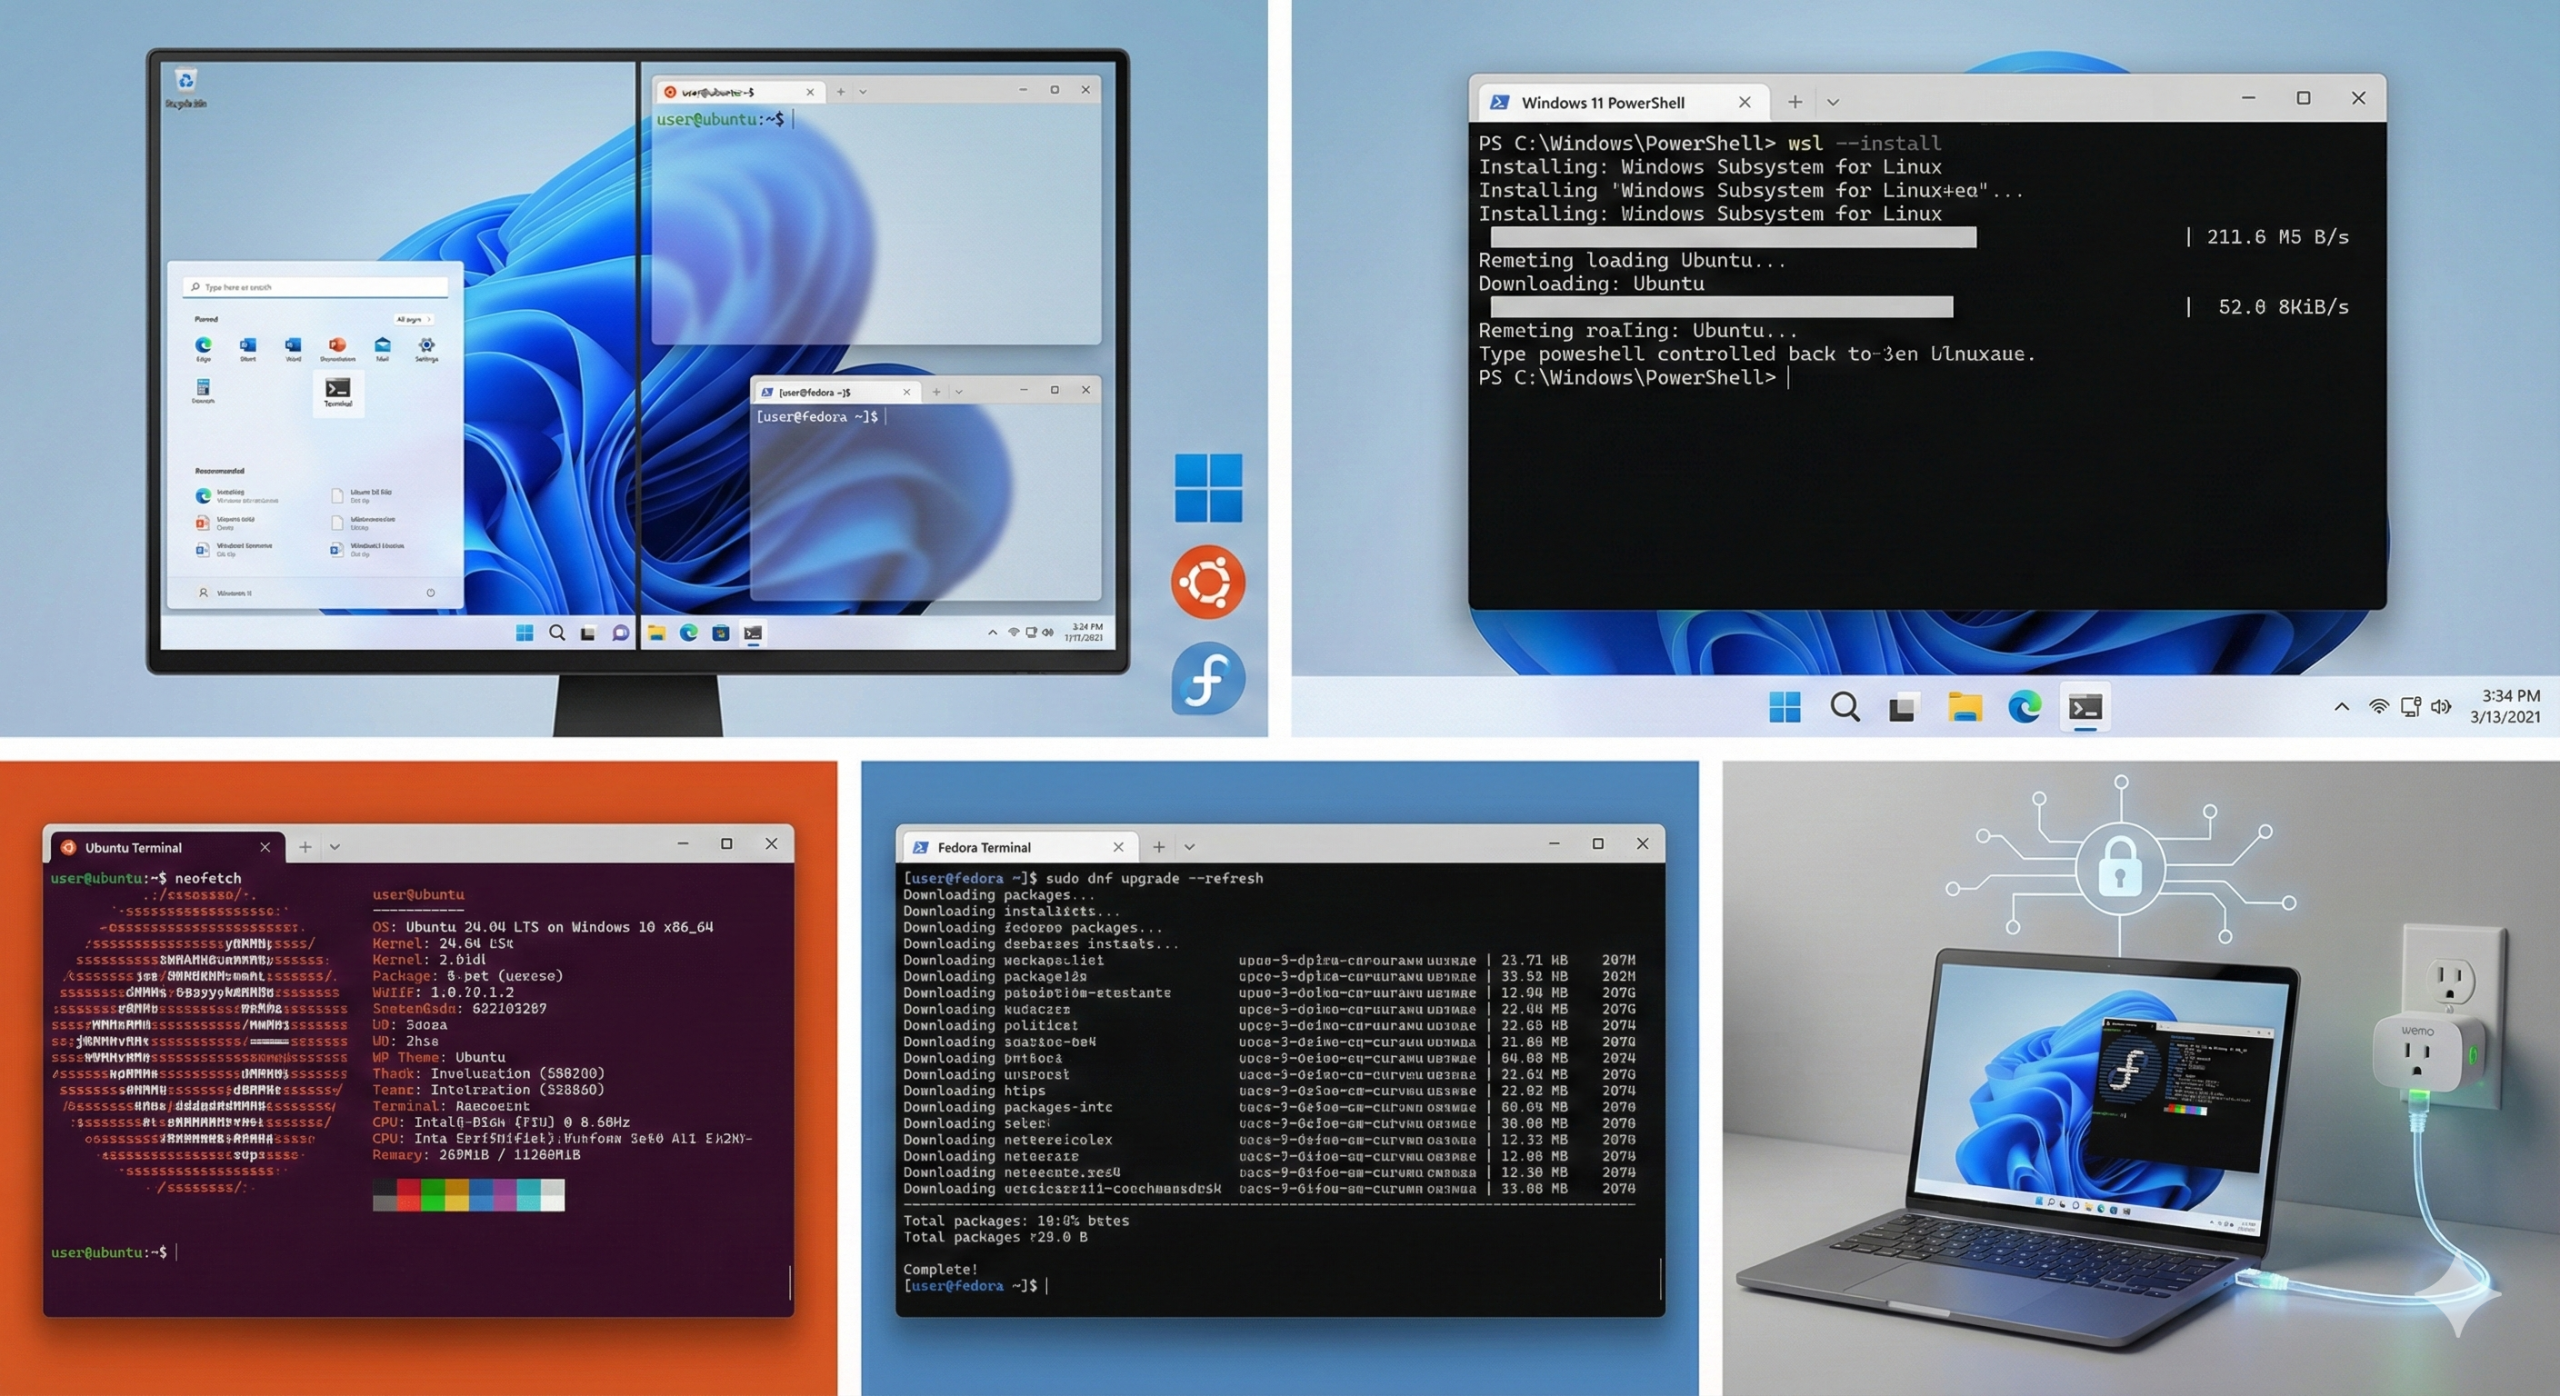Open the tab dropdown in the PowerShell window
The height and width of the screenshot is (1396, 2560).
click(x=1833, y=101)
